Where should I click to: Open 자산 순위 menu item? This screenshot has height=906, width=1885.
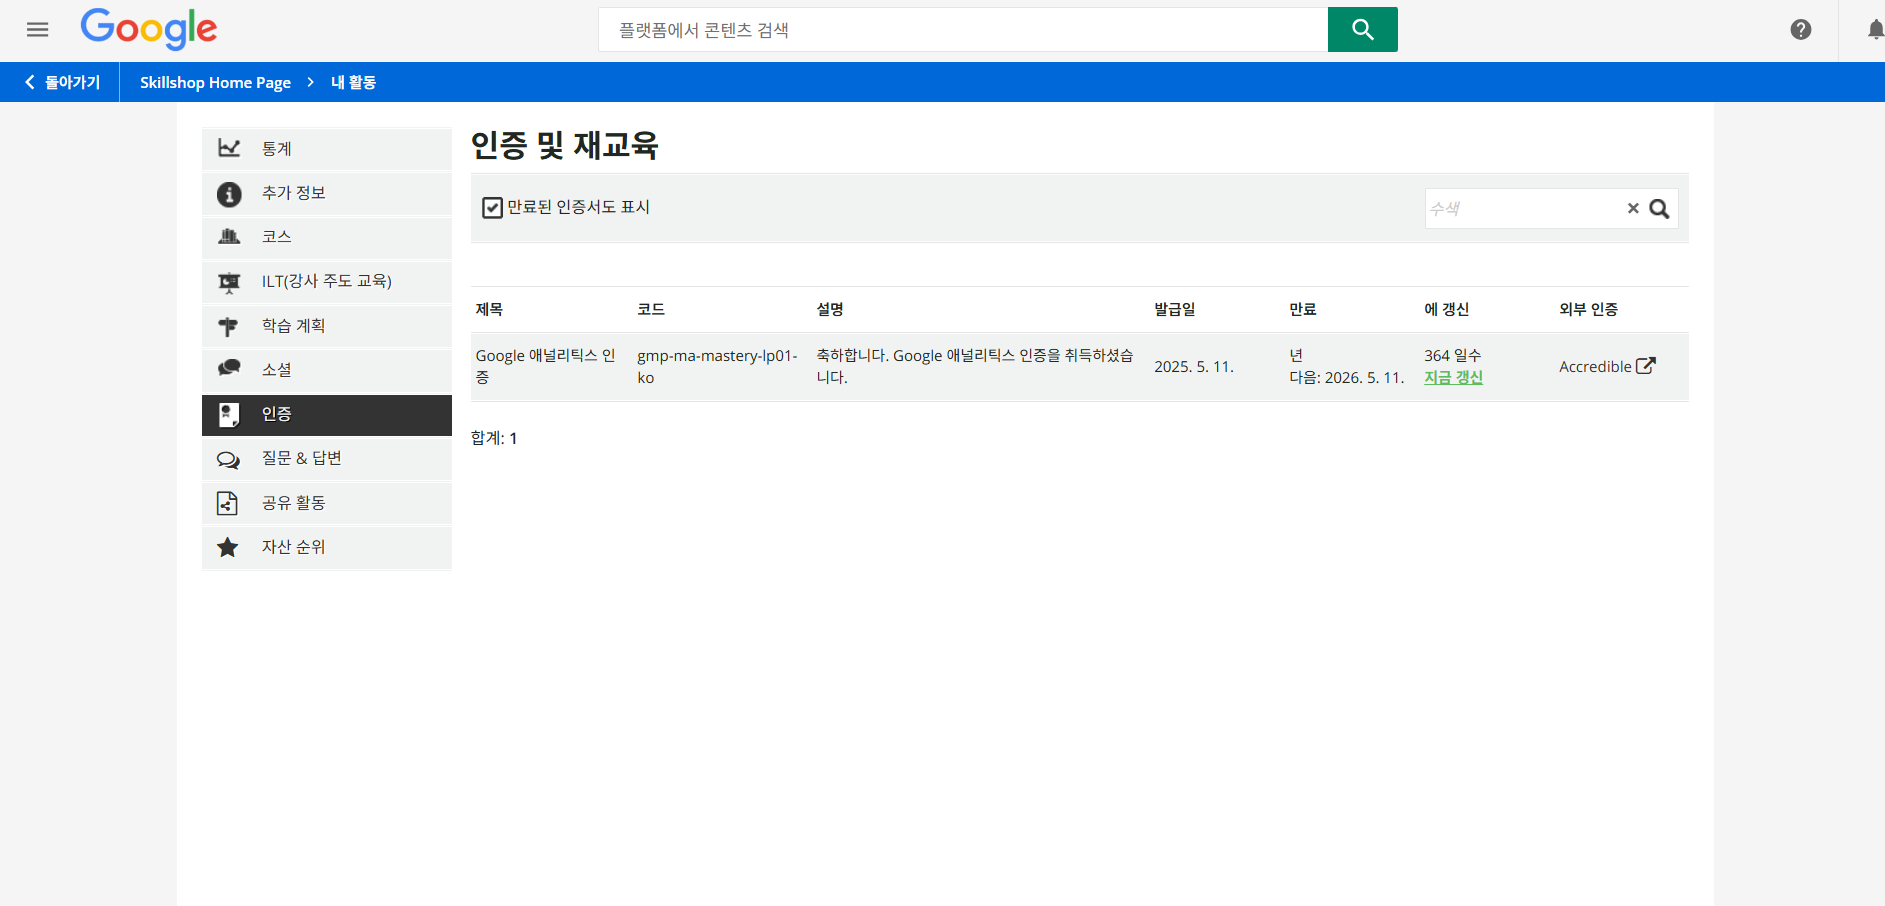(327, 547)
